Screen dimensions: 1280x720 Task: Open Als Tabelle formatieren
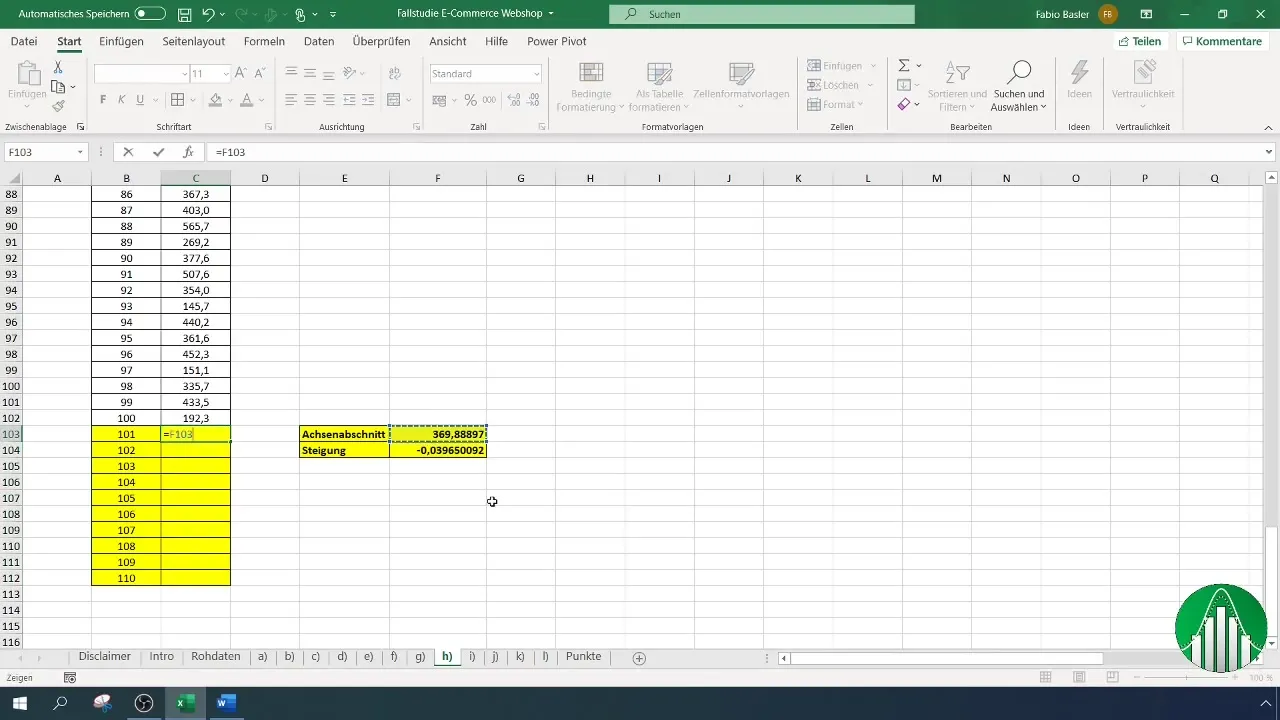pyautogui.click(x=658, y=85)
